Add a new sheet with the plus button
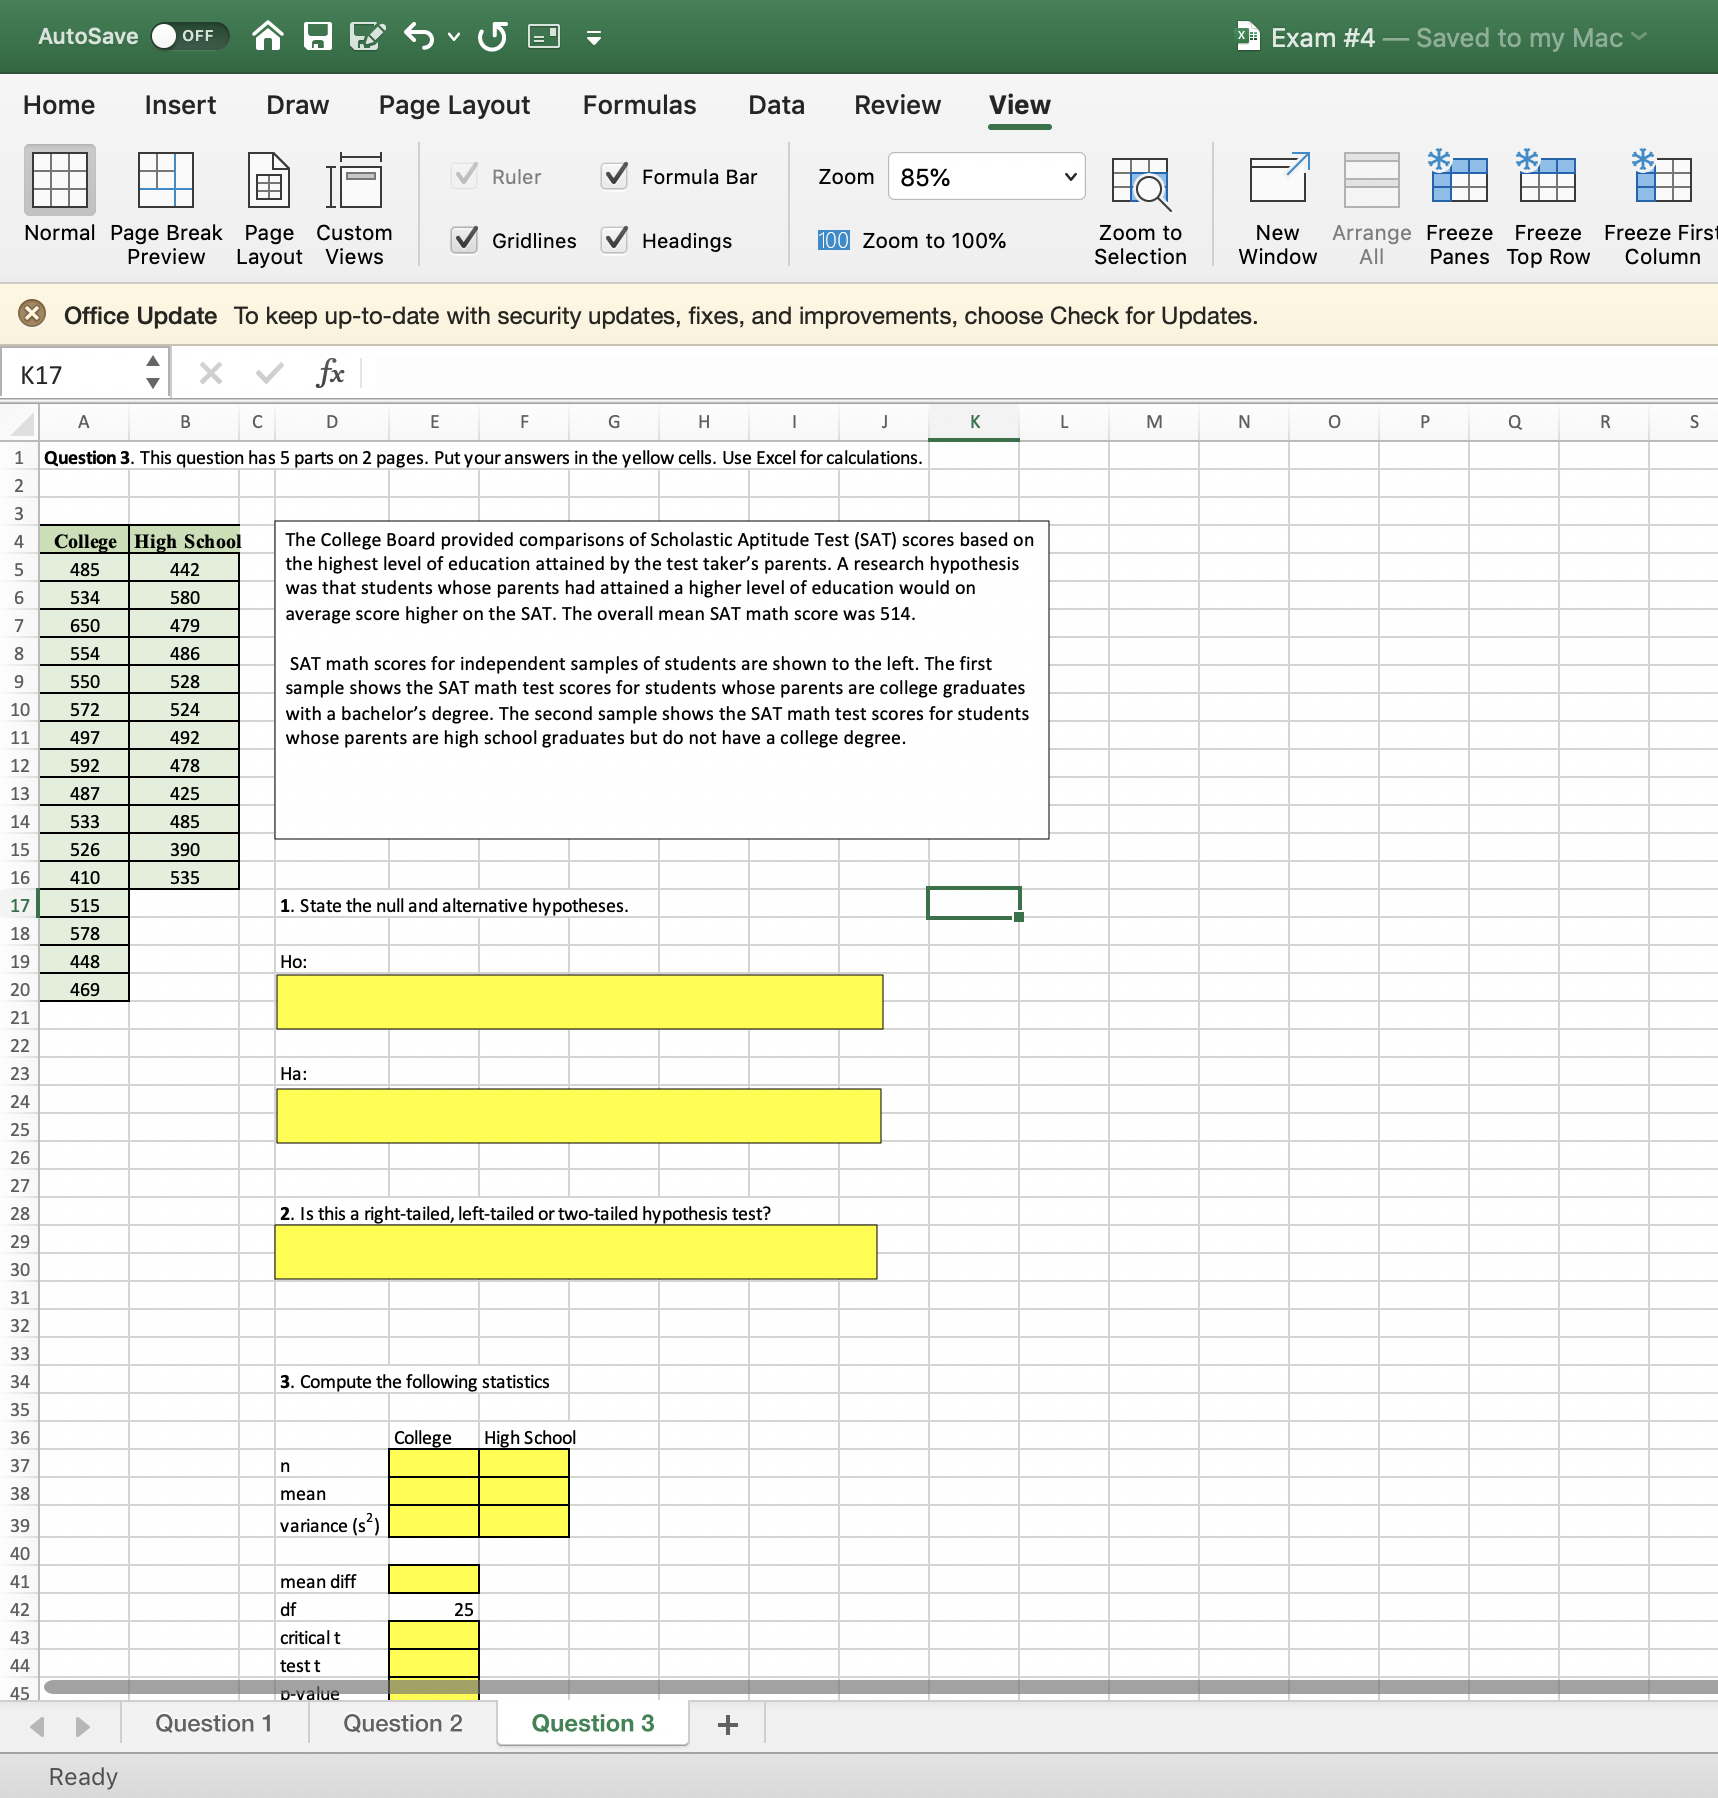Image resolution: width=1718 pixels, height=1798 pixels. click(x=727, y=1723)
